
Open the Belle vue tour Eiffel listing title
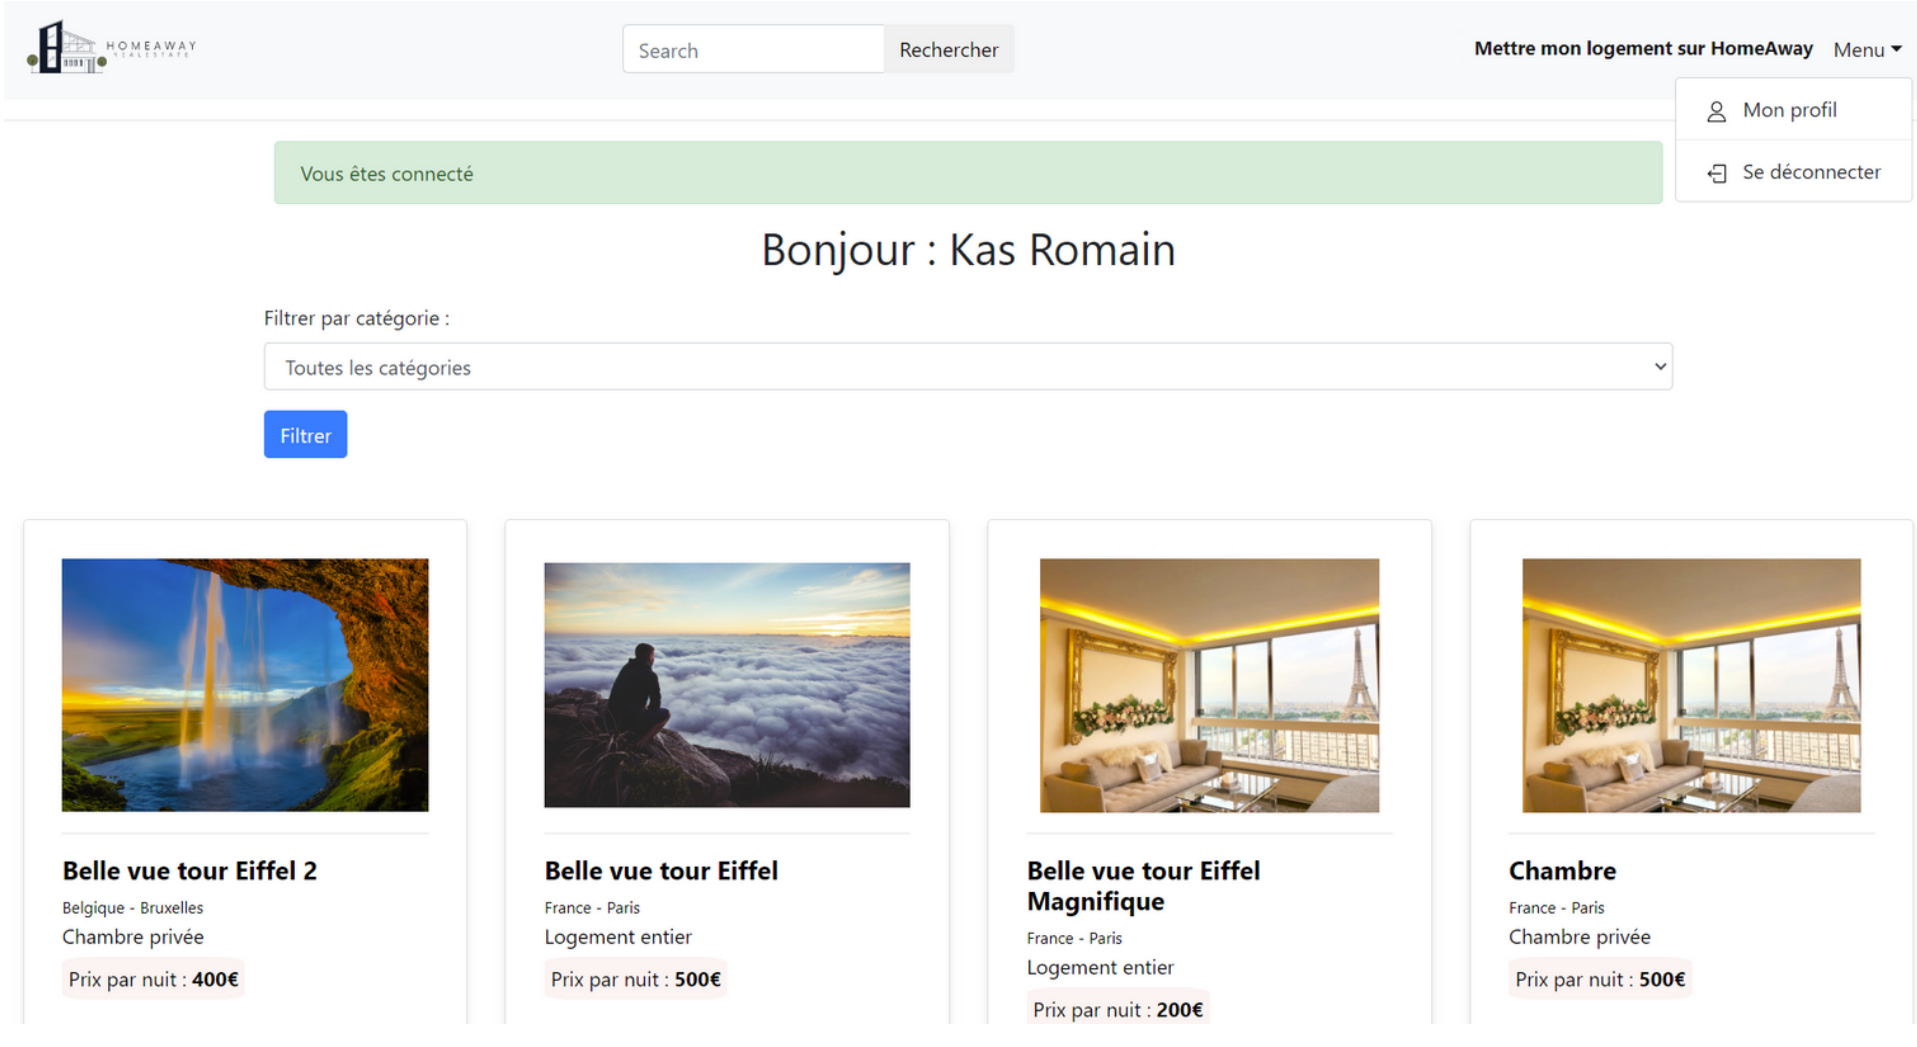point(660,870)
